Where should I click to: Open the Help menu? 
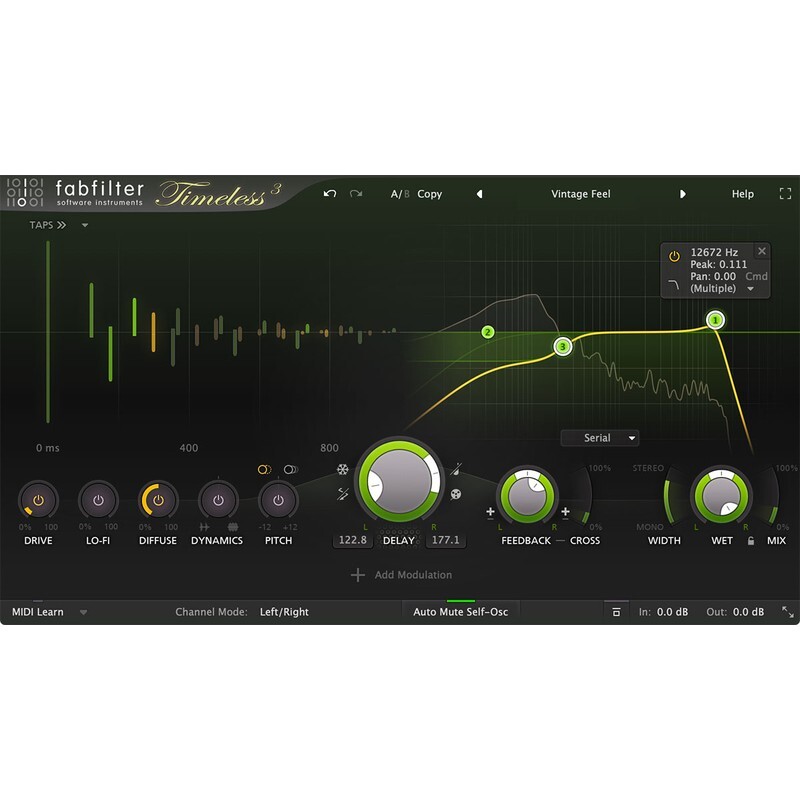743,194
